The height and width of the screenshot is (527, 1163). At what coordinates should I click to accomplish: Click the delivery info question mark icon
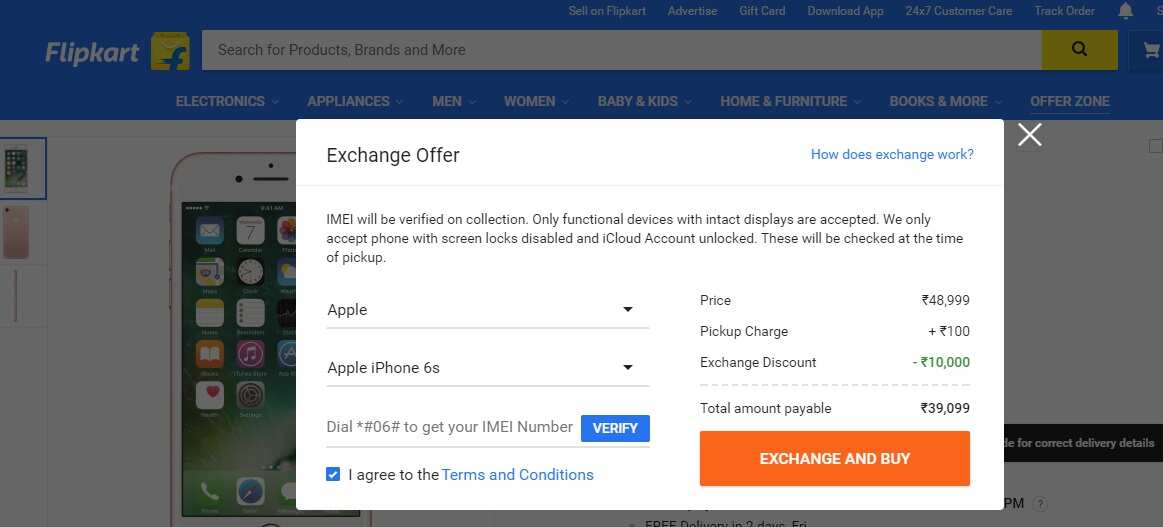coord(1041,504)
